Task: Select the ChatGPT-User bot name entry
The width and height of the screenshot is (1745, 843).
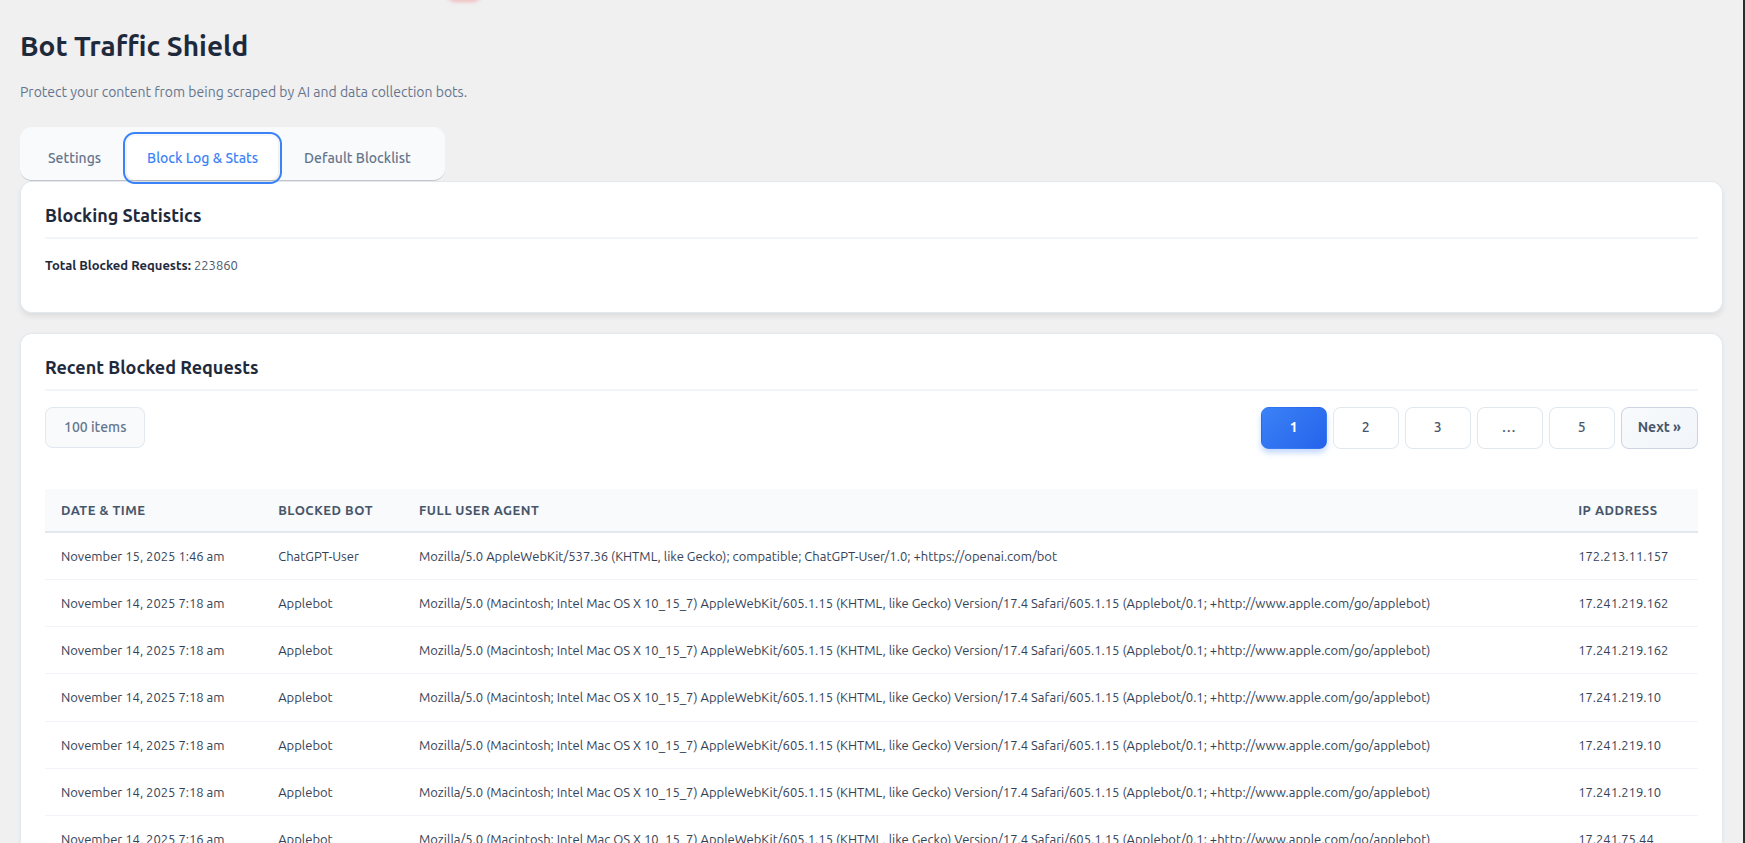Action: tap(318, 557)
